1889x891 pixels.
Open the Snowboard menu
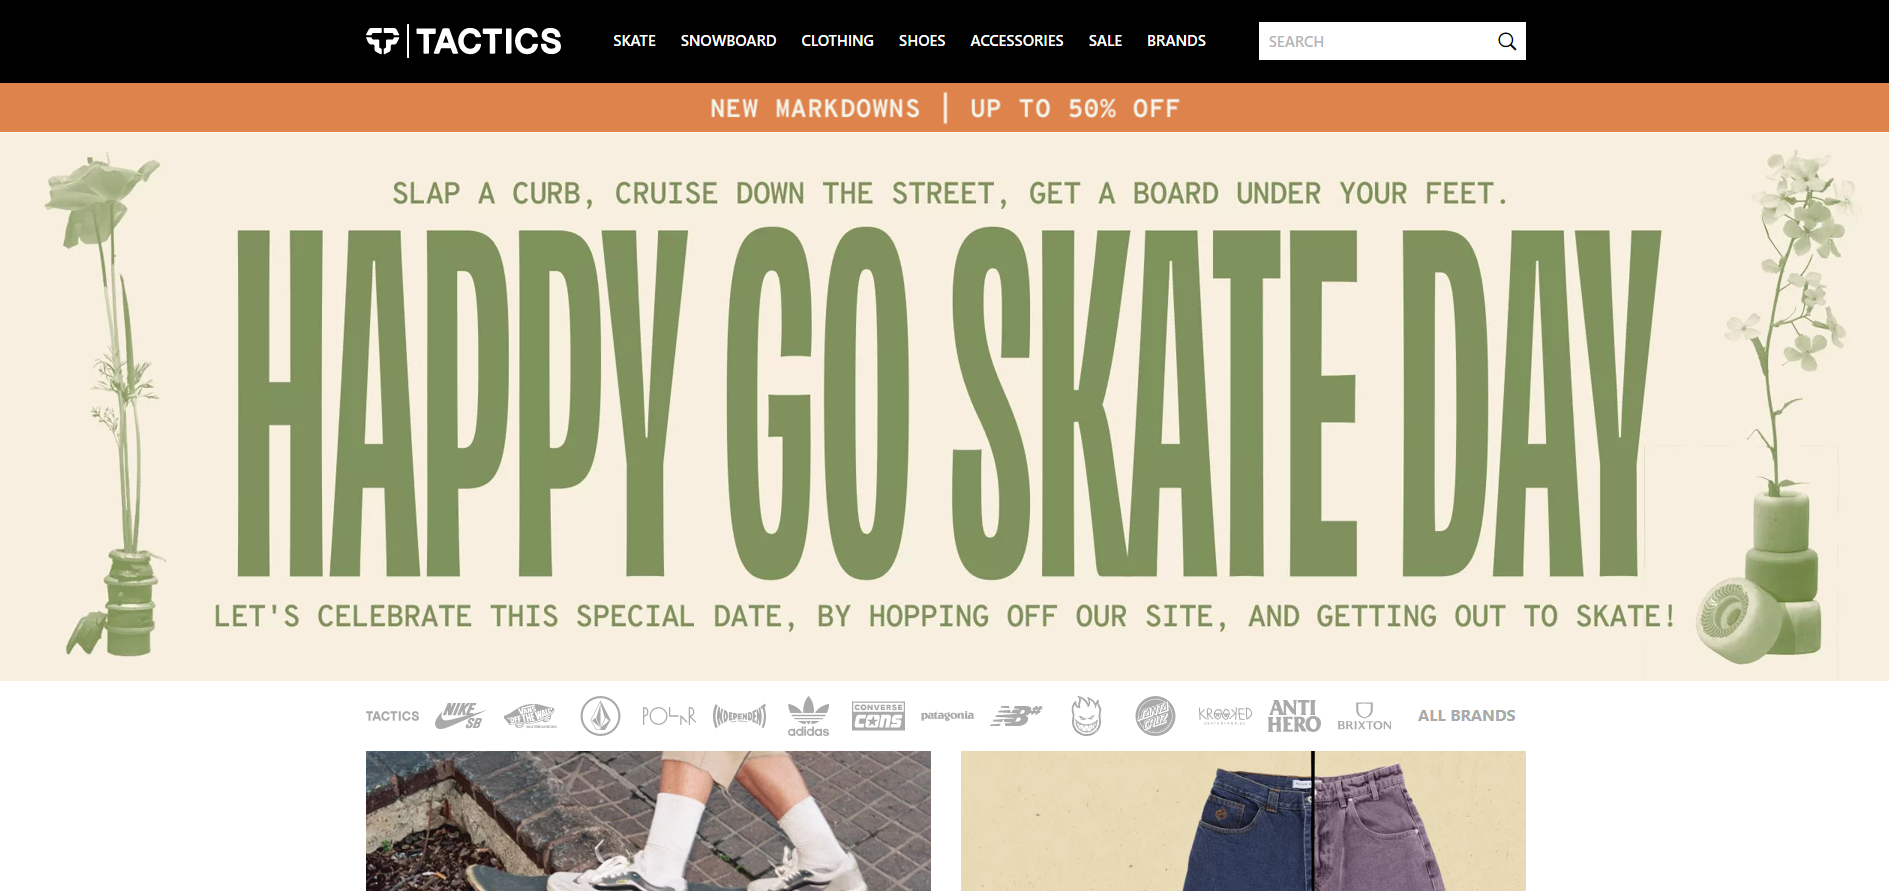point(728,41)
